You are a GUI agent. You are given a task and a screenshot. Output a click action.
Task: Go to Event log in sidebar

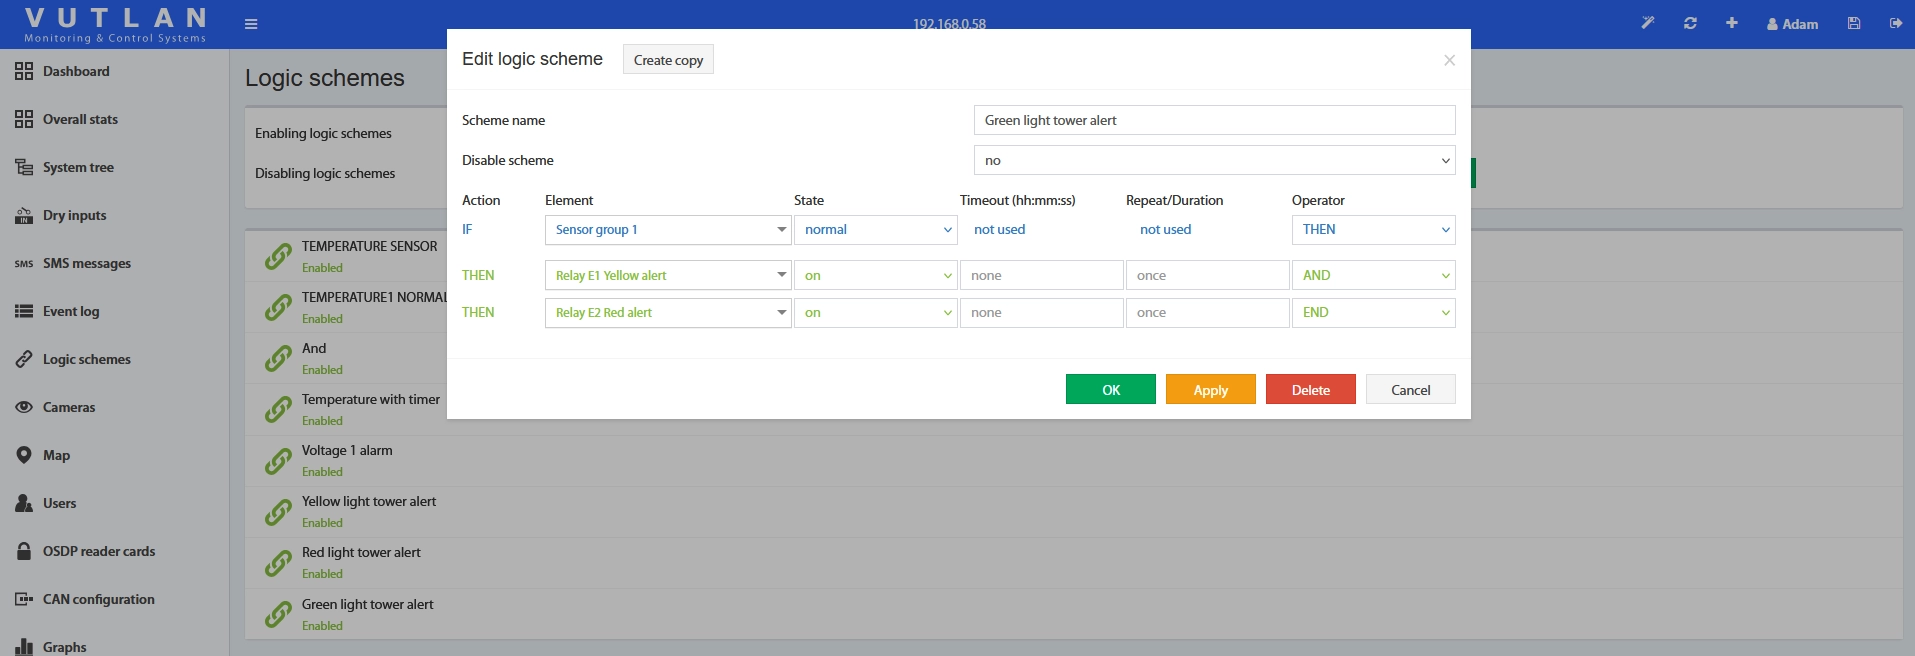pyautogui.click(x=71, y=311)
